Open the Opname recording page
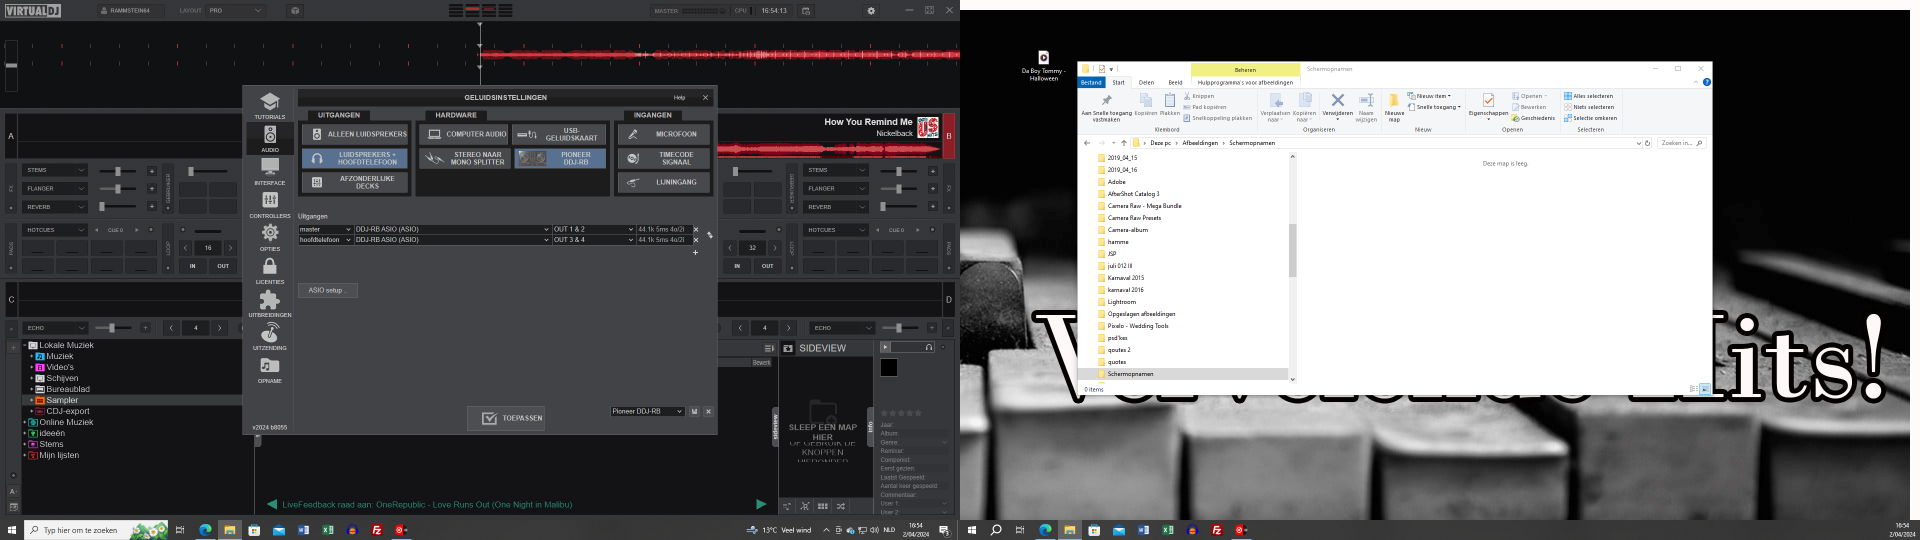This screenshot has width=1920, height=540. tap(270, 369)
